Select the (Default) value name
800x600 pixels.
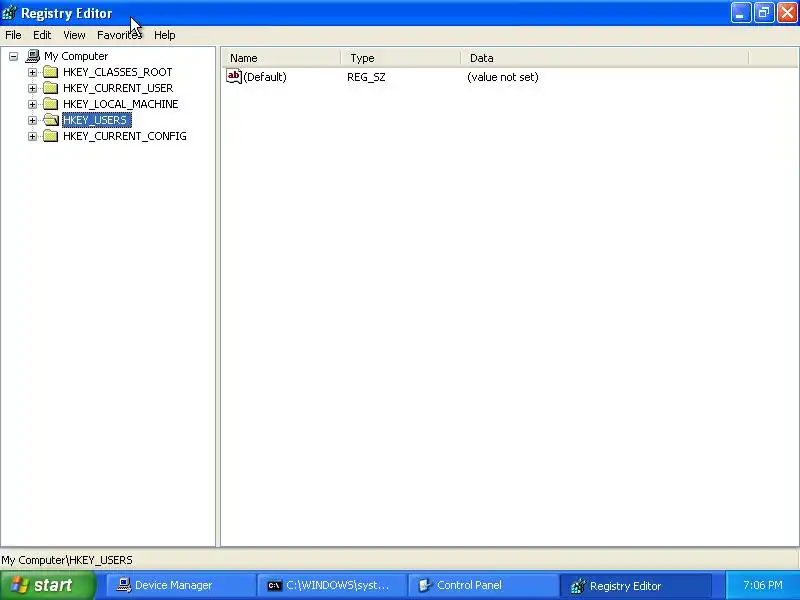click(x=265, y=77)
